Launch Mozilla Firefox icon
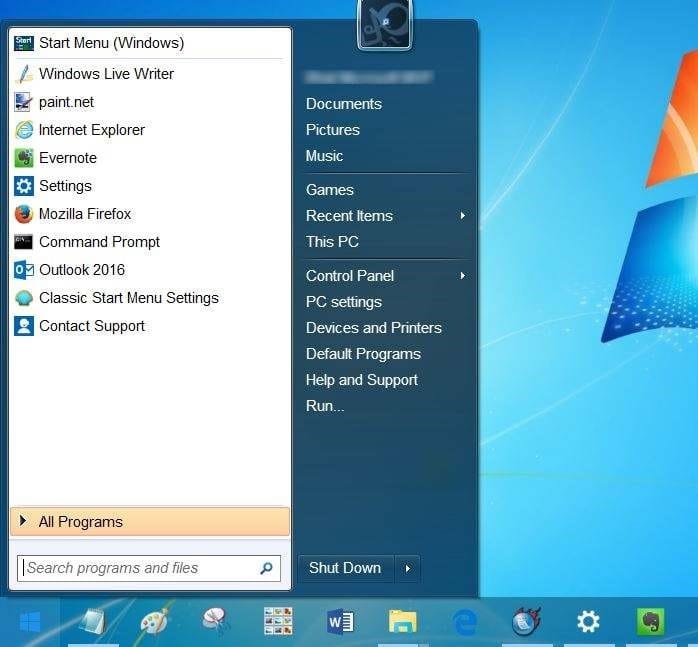 pyautogui.click(x=24, y=214)
